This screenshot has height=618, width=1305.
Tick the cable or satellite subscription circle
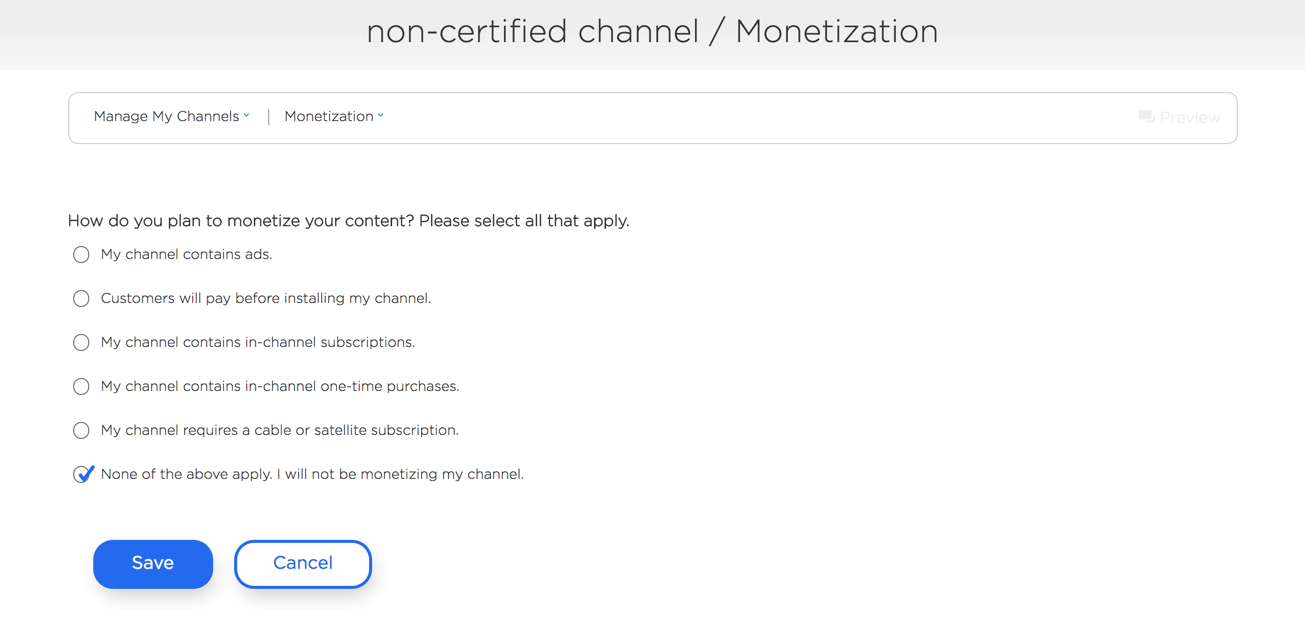tap(81, 431)
